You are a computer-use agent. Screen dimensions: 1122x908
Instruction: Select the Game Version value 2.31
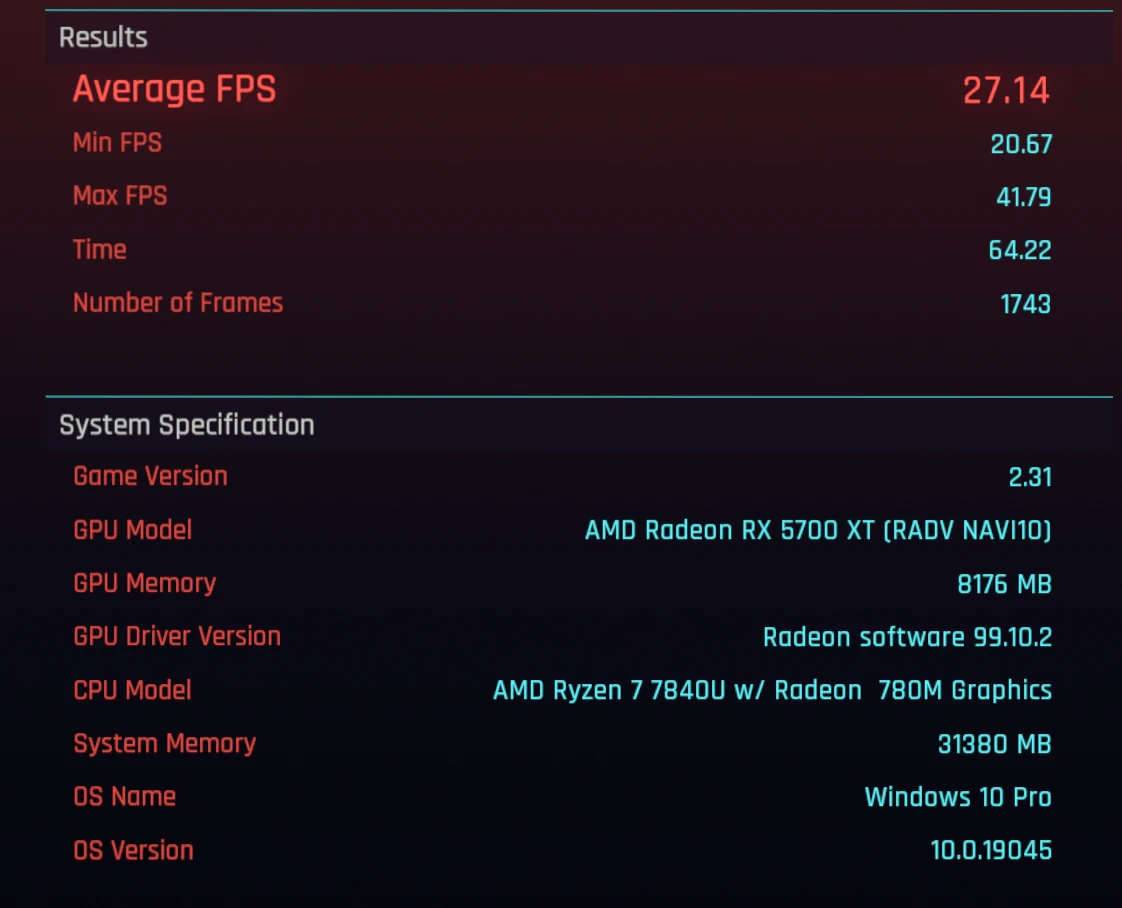coord(1030,477)
